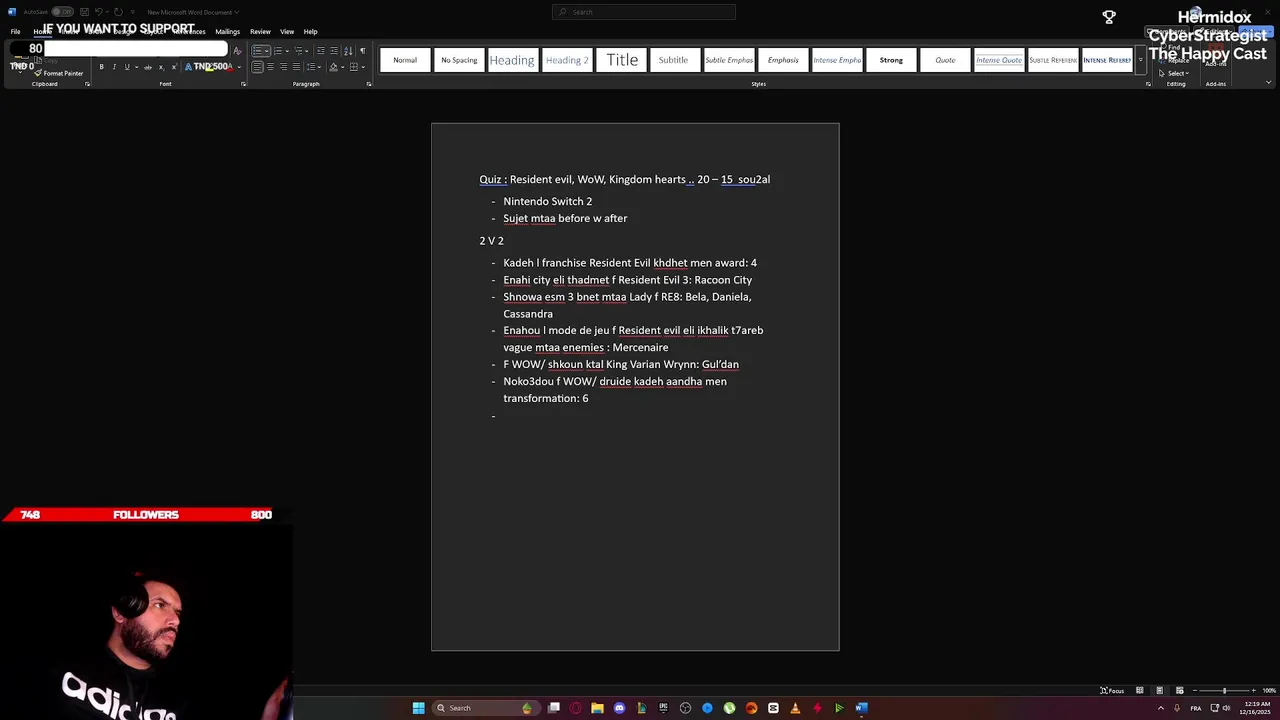Justify the paragraph text
This screenshot has width=1280, height=720.
(x=296, y=67)
